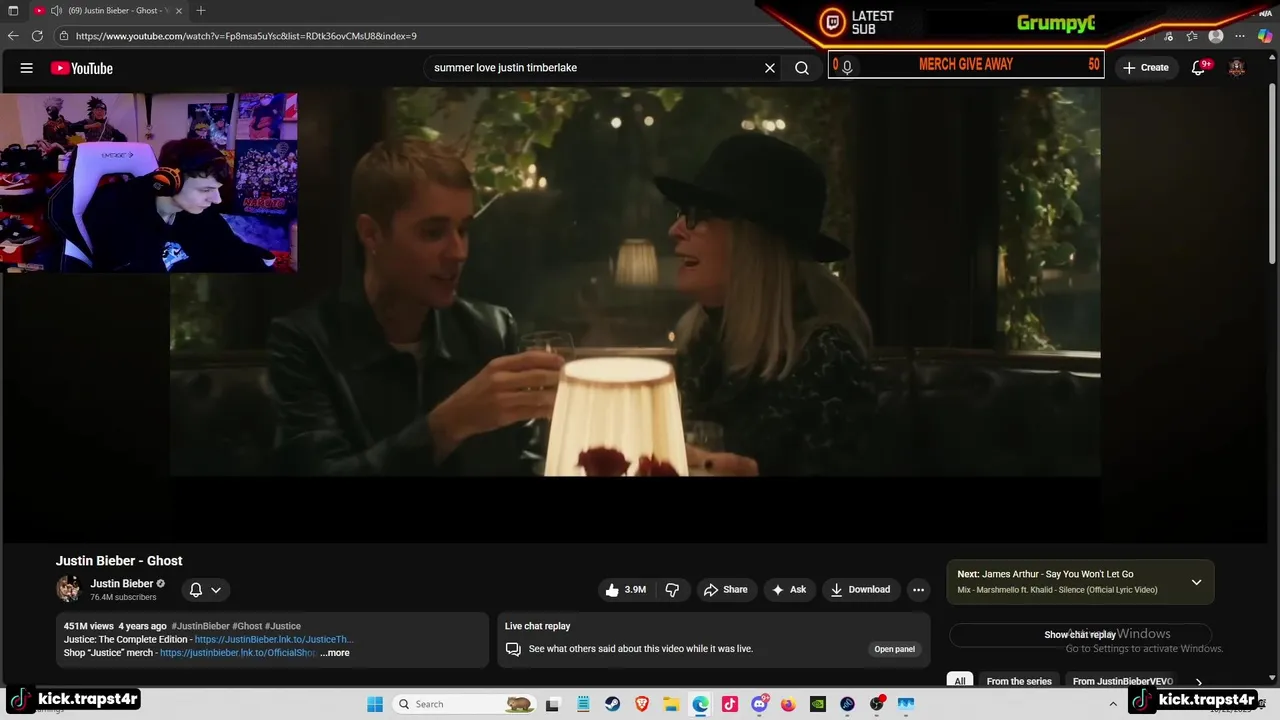This screenshot has height=720, width=1280.
Task: Mute the tab via speaker icon
Action: pyautogui.click(x=56, y=10)
